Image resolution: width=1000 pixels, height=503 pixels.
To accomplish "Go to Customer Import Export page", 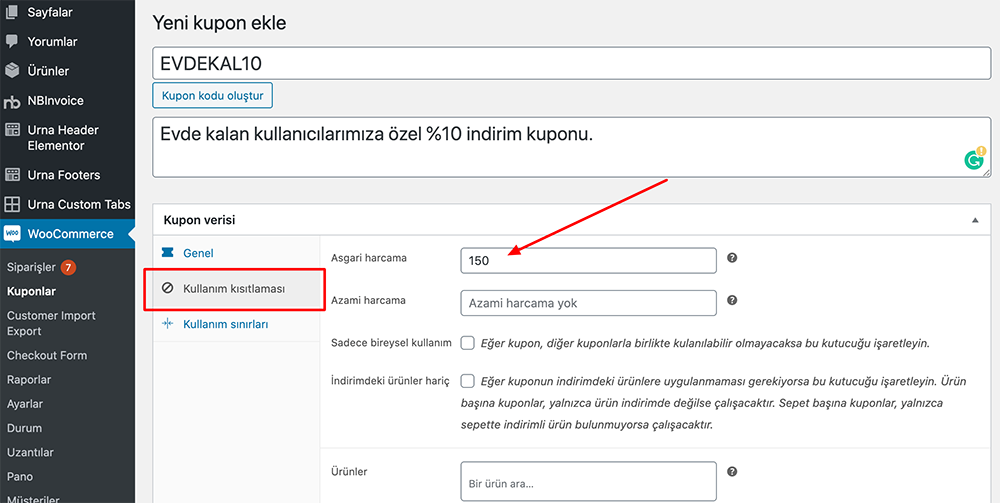I will tap(51, 323).
